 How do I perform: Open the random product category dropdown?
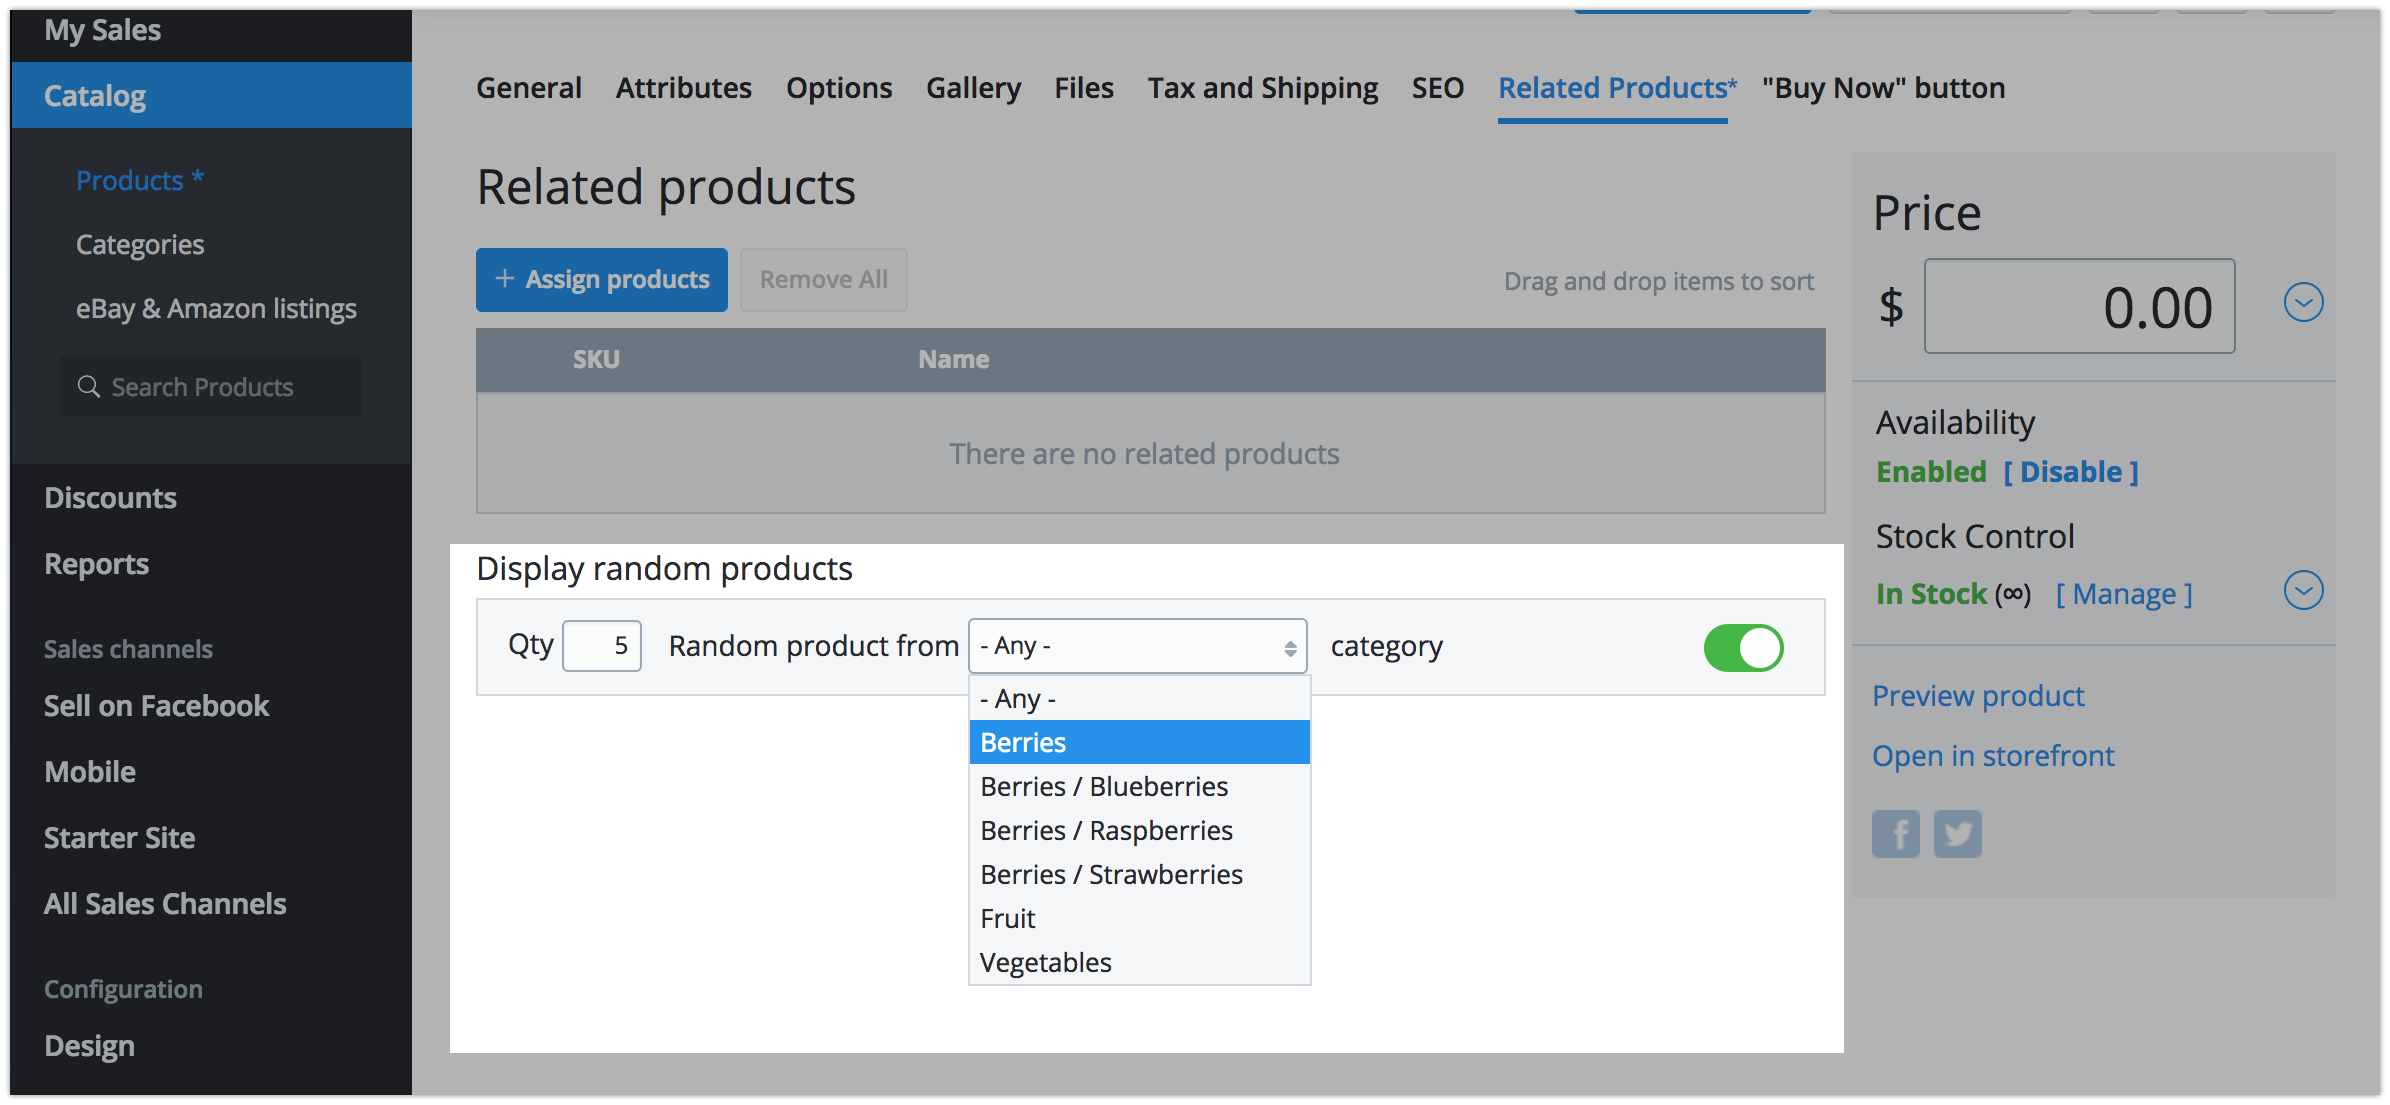pos(1137,646)
